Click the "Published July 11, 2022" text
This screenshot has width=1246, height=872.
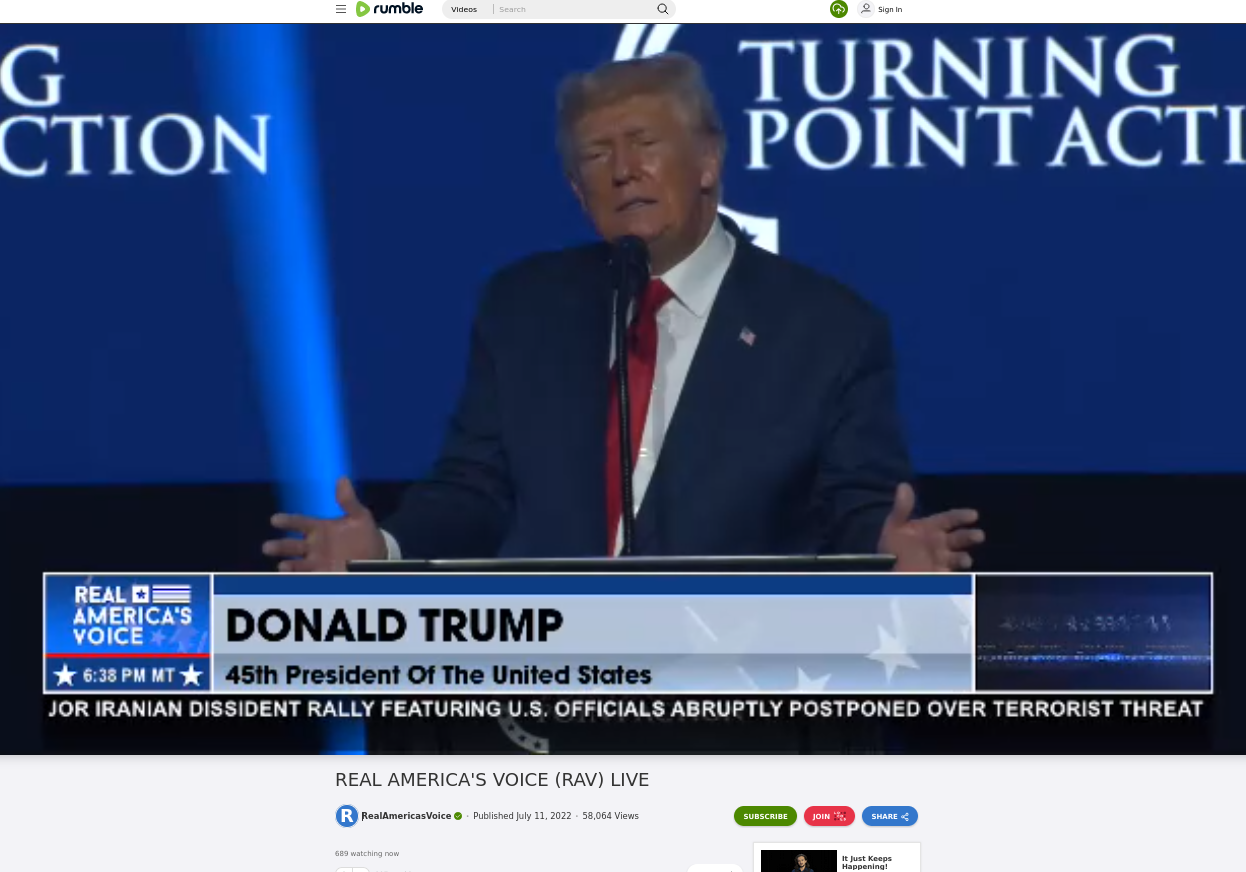click(x=522, y=816)
